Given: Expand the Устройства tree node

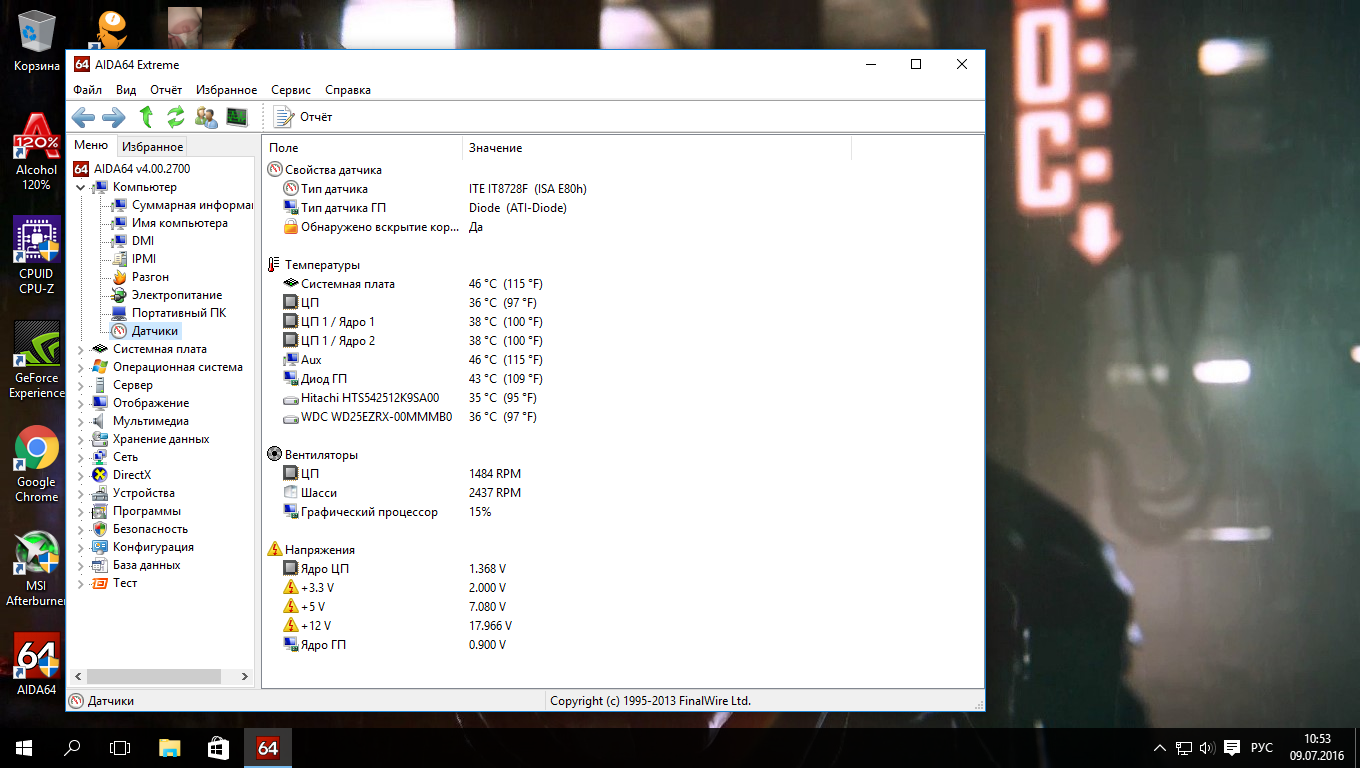Looking at the screenshot, I should coord(81,493).
